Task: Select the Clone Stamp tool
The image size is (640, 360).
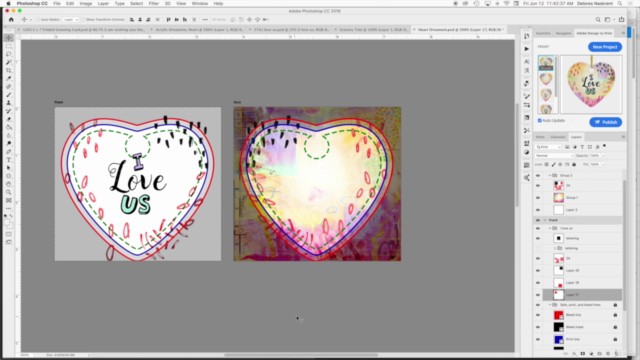Action: [x=9, y=103]
